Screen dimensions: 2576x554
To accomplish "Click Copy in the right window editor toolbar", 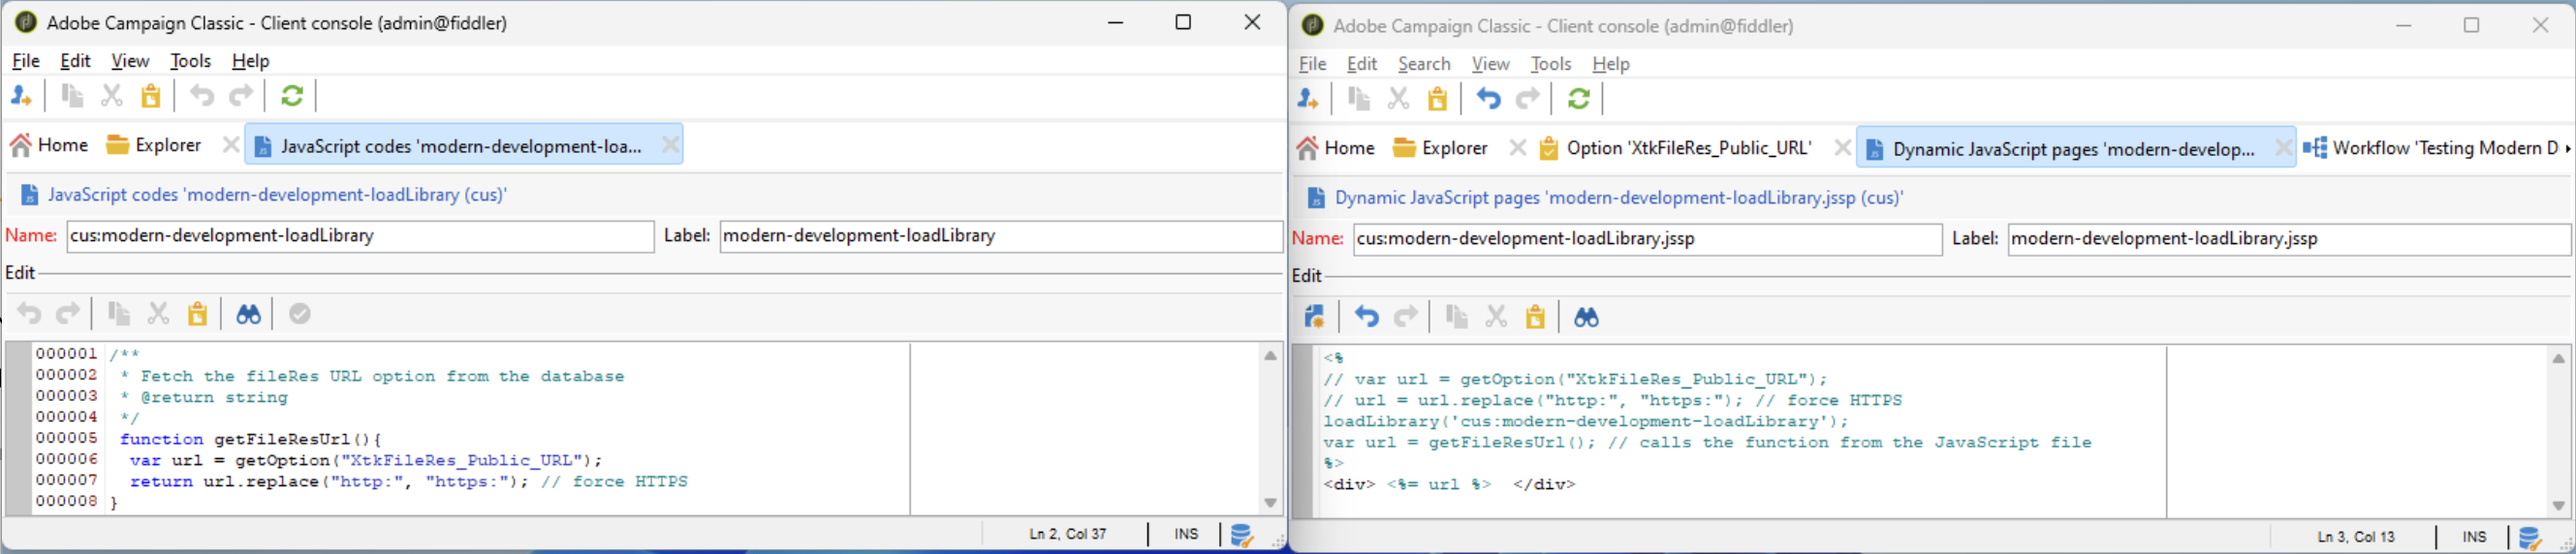I will click(x=1457, y=317).
